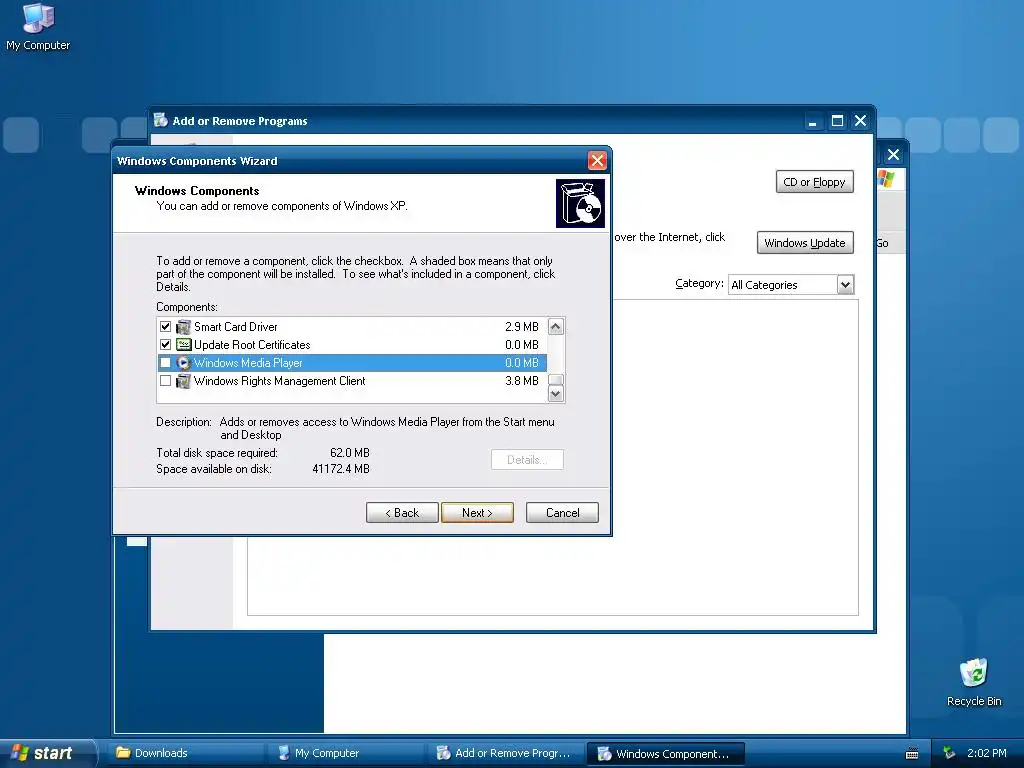Click the 41172.4 MB space available value

pyautogui.click(x=341, y=469)
